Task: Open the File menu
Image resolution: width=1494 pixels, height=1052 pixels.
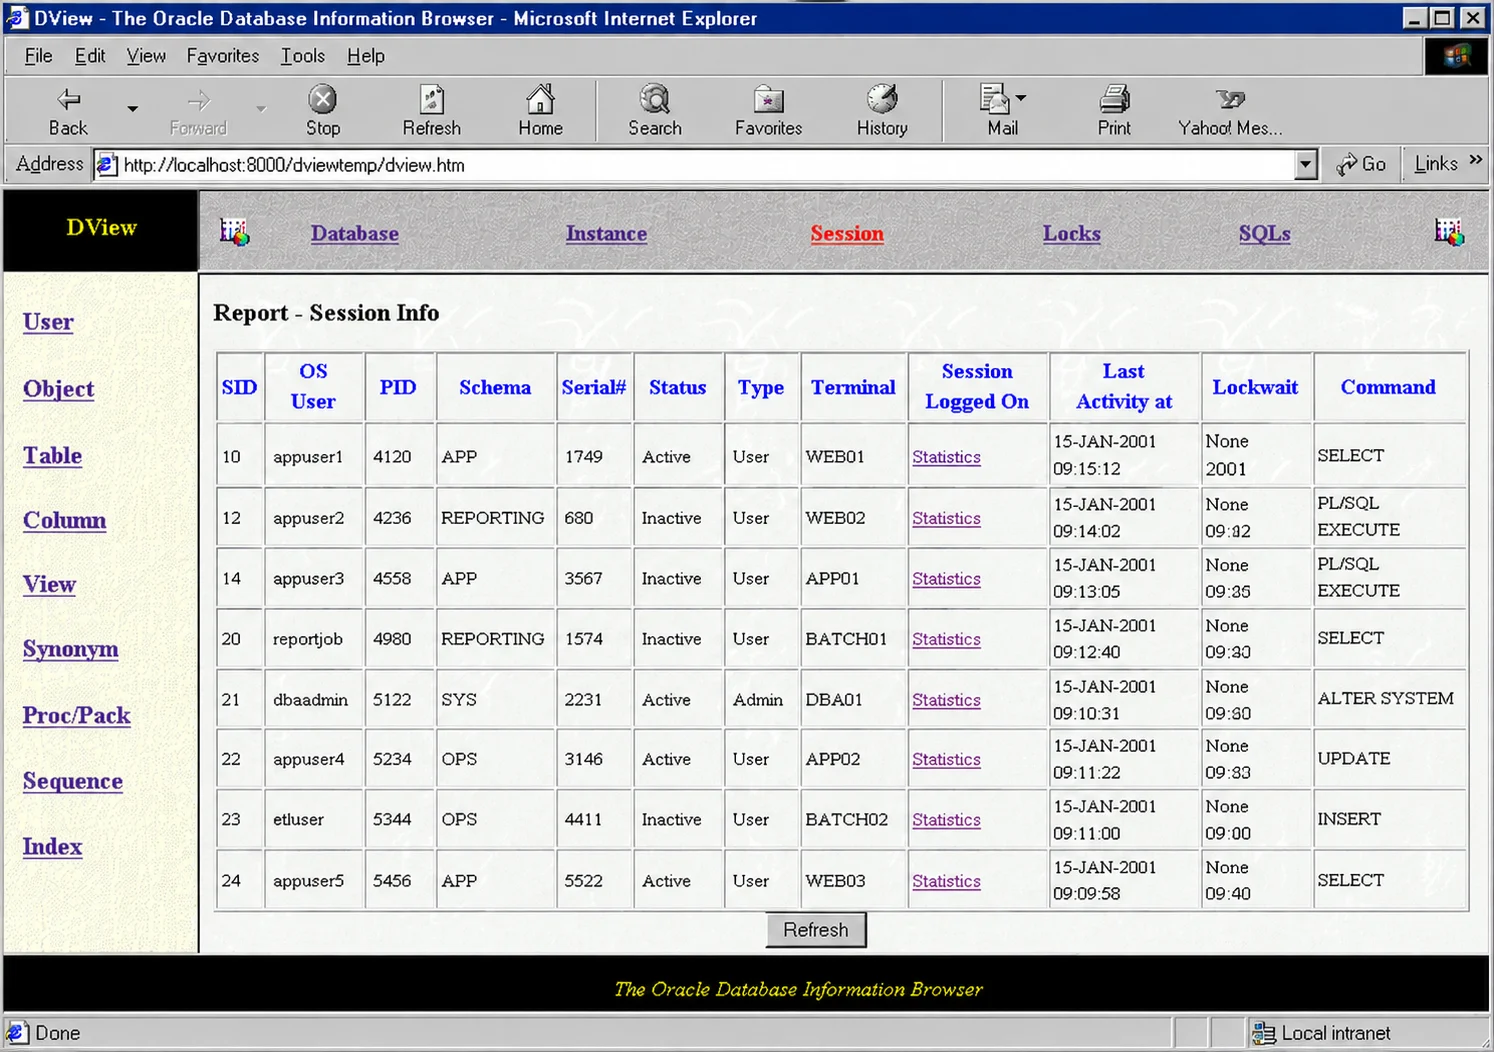Action: coord(38,56)
